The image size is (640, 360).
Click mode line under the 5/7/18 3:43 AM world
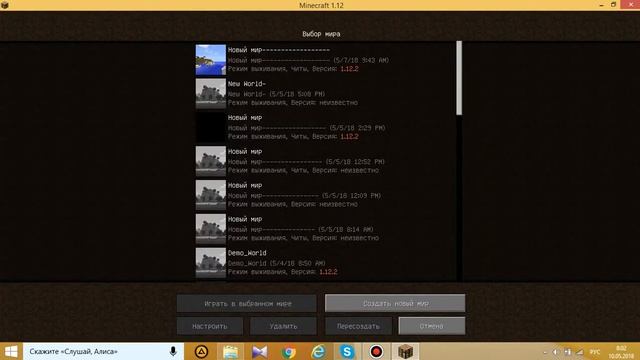[293, 69]
